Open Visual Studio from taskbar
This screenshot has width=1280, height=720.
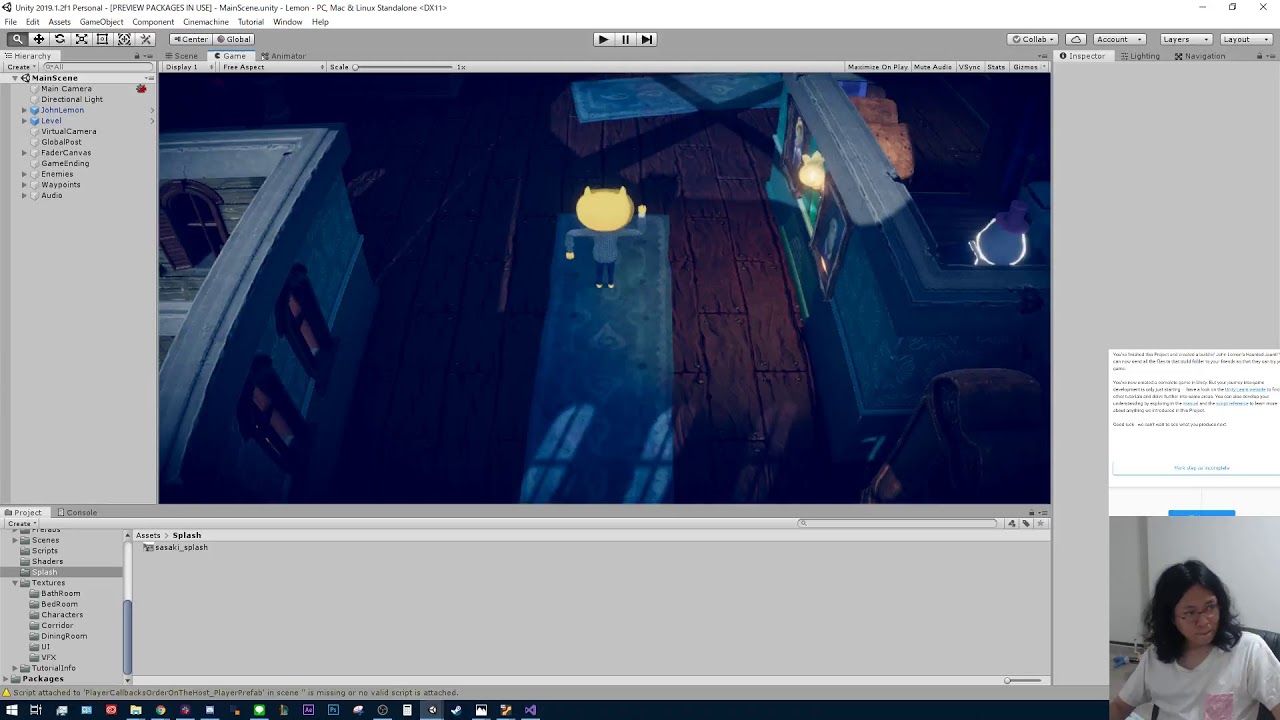point(530,710)
